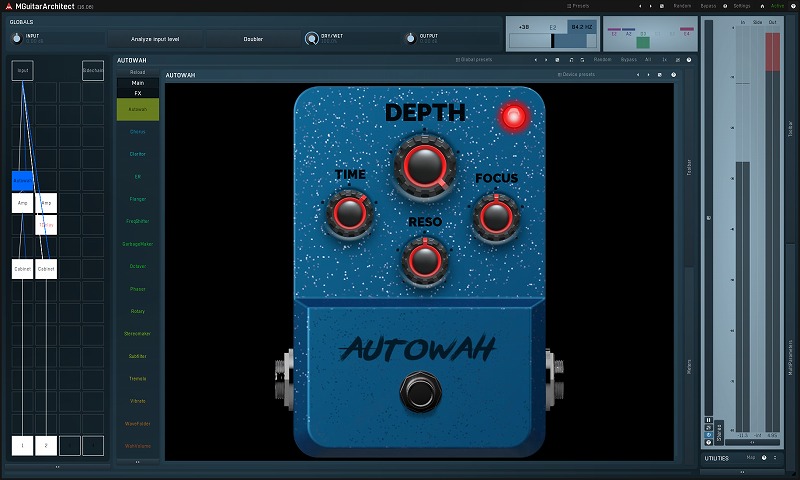Select the FX tab in device list
The image size is (800, 480).
coord(137,92)
